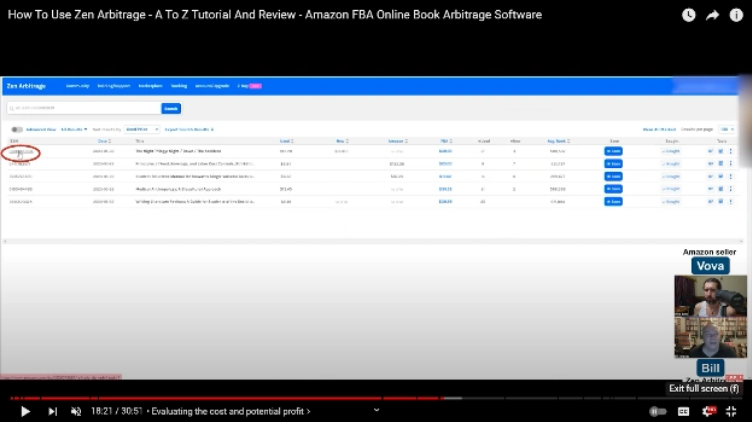This screenshot has width=752, height=422.
Task: Select the Principles of Food book title
Action: click(195, 164)
